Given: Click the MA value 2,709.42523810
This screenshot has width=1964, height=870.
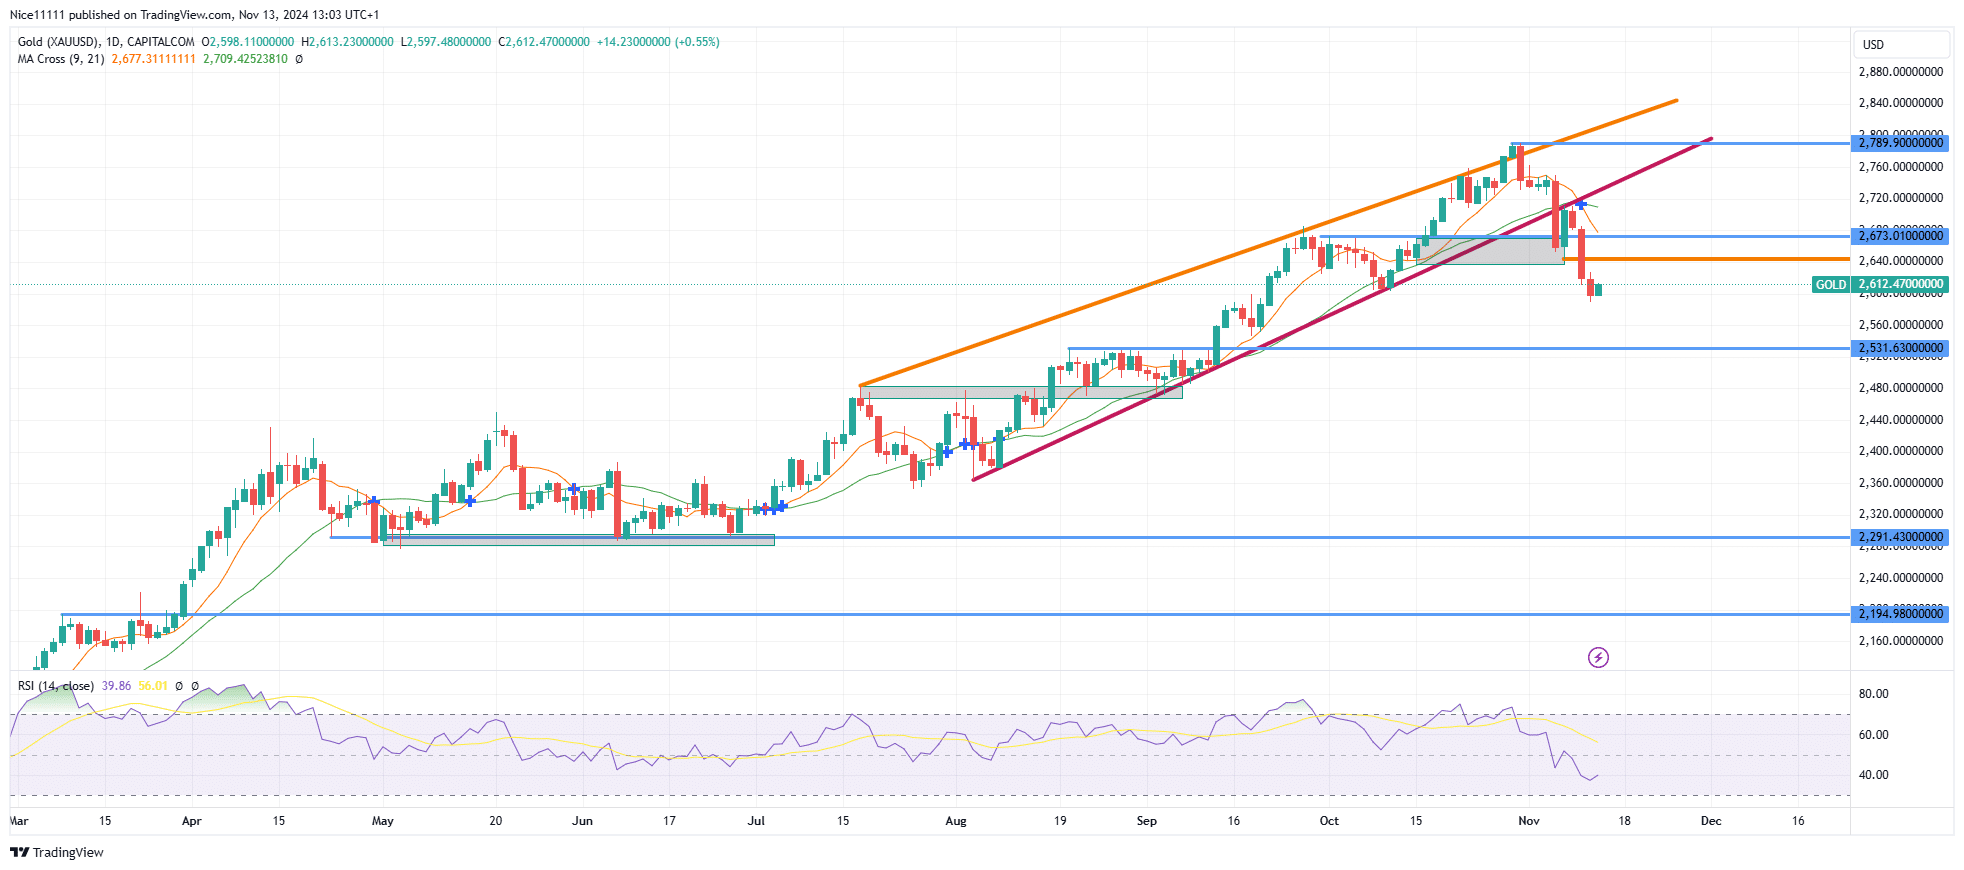Looking at the screenshot, I should coord(245,59).
